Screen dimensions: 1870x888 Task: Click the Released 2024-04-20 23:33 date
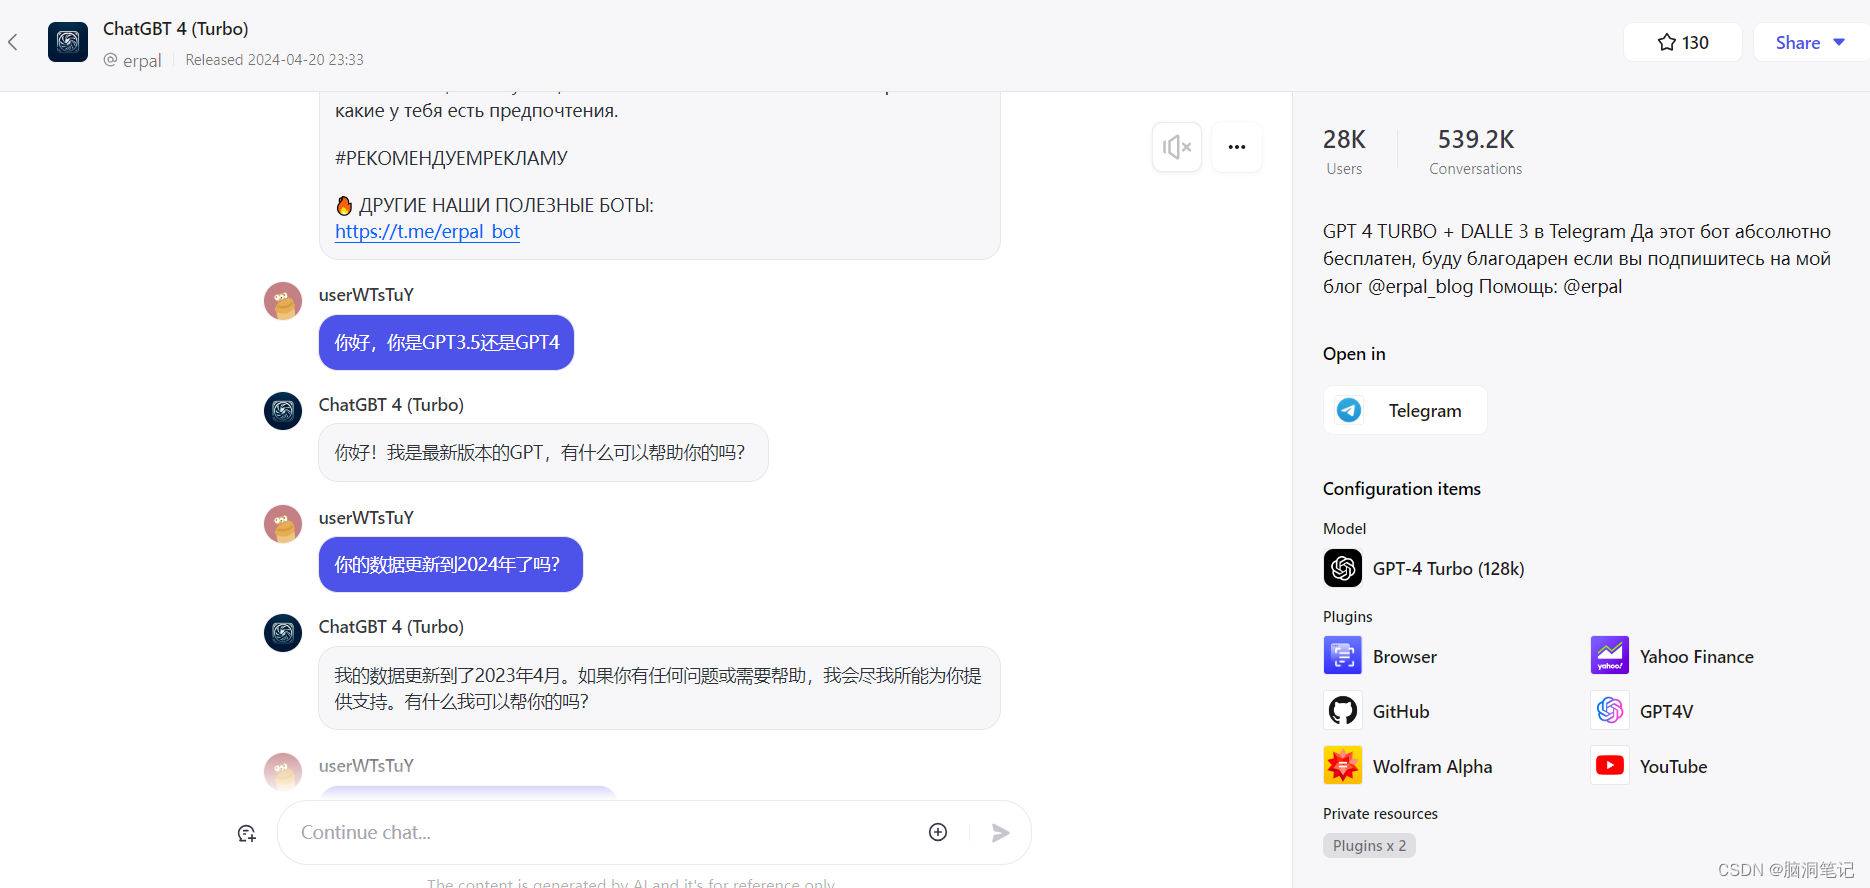(x=275, y=60)
